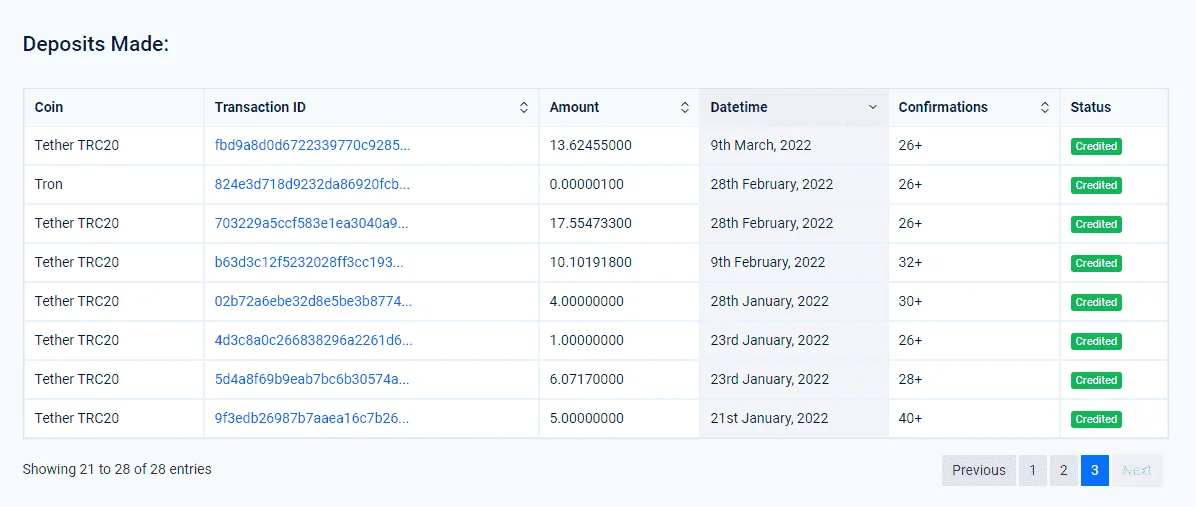This screenshot has height=507, width=1196.
Task: Click Showing 21 to 28 entries text
Action: tap(117, 469)
